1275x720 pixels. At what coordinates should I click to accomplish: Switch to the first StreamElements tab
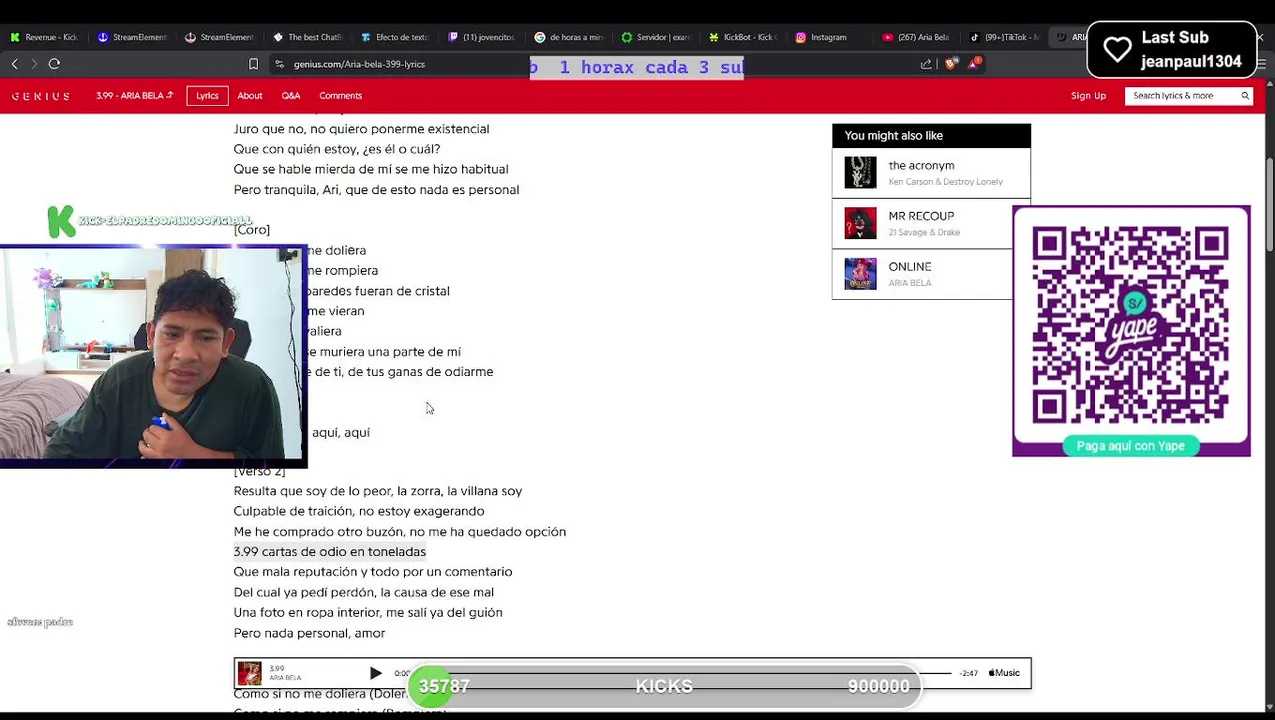pyautogui.click(x=132, y=37)
